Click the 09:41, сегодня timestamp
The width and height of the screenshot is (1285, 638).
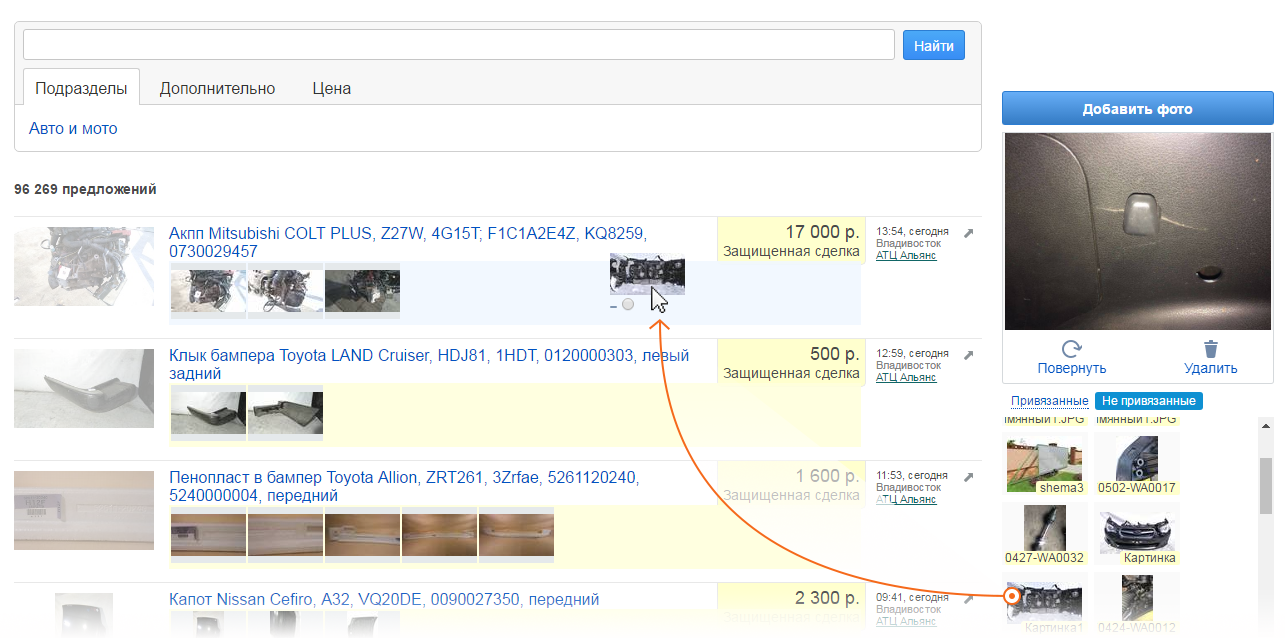pos(912,597)
